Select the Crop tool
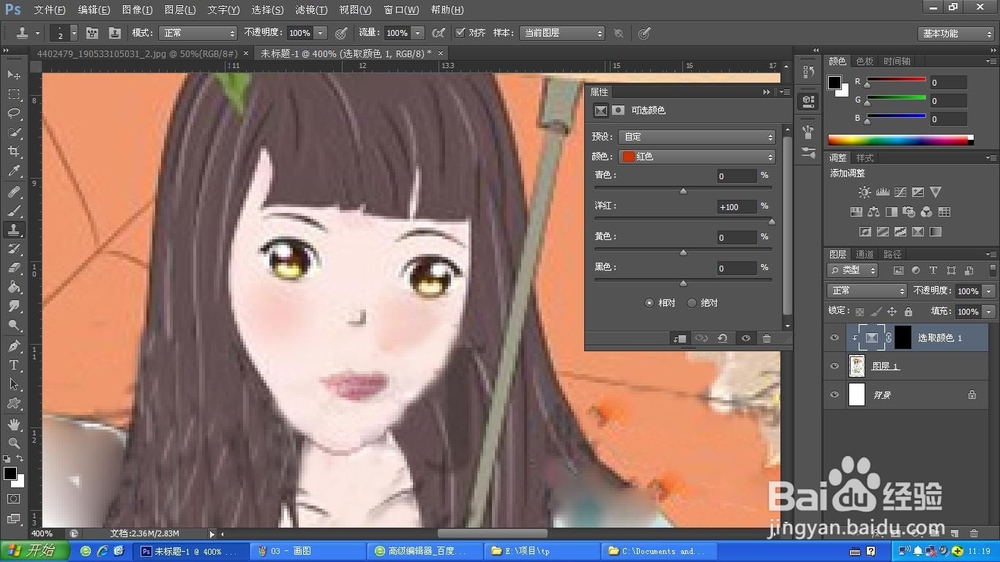 13,152
